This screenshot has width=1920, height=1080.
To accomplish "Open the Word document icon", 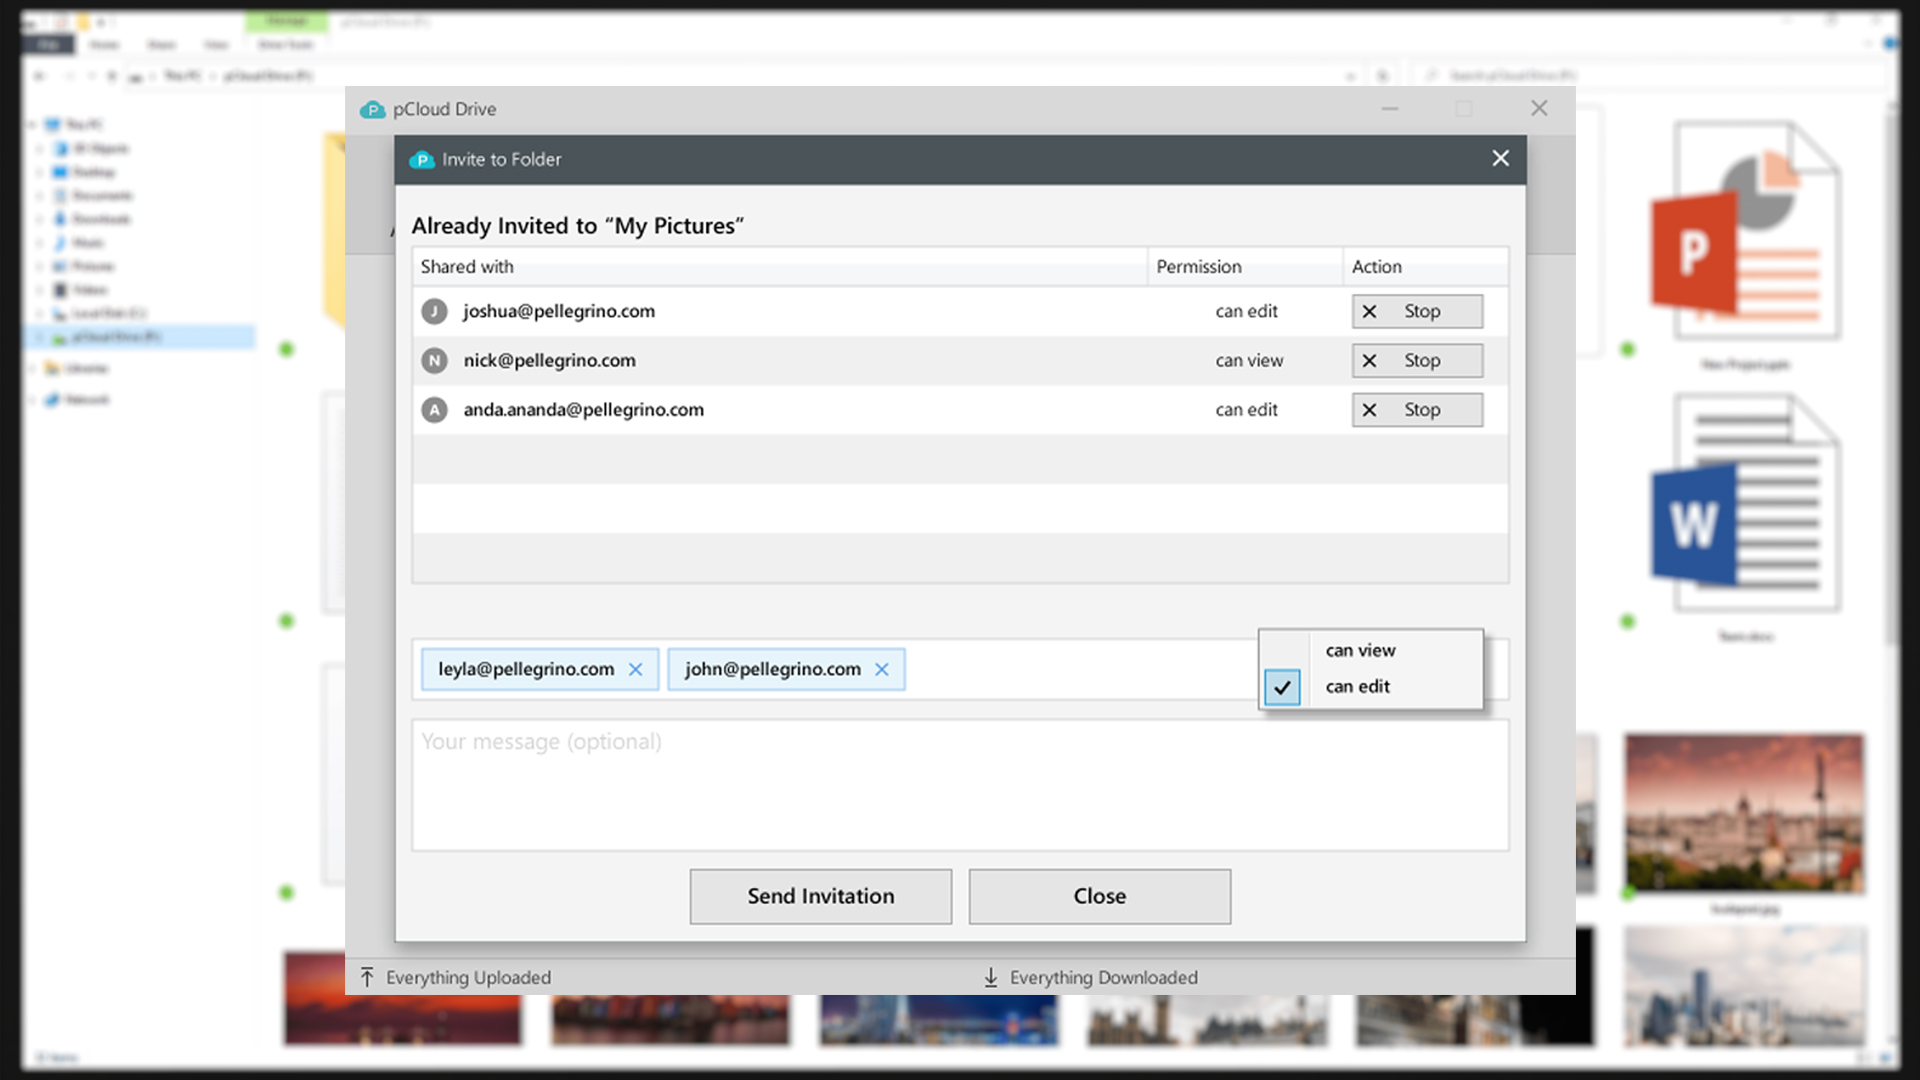I will [x=1745, y=503].
